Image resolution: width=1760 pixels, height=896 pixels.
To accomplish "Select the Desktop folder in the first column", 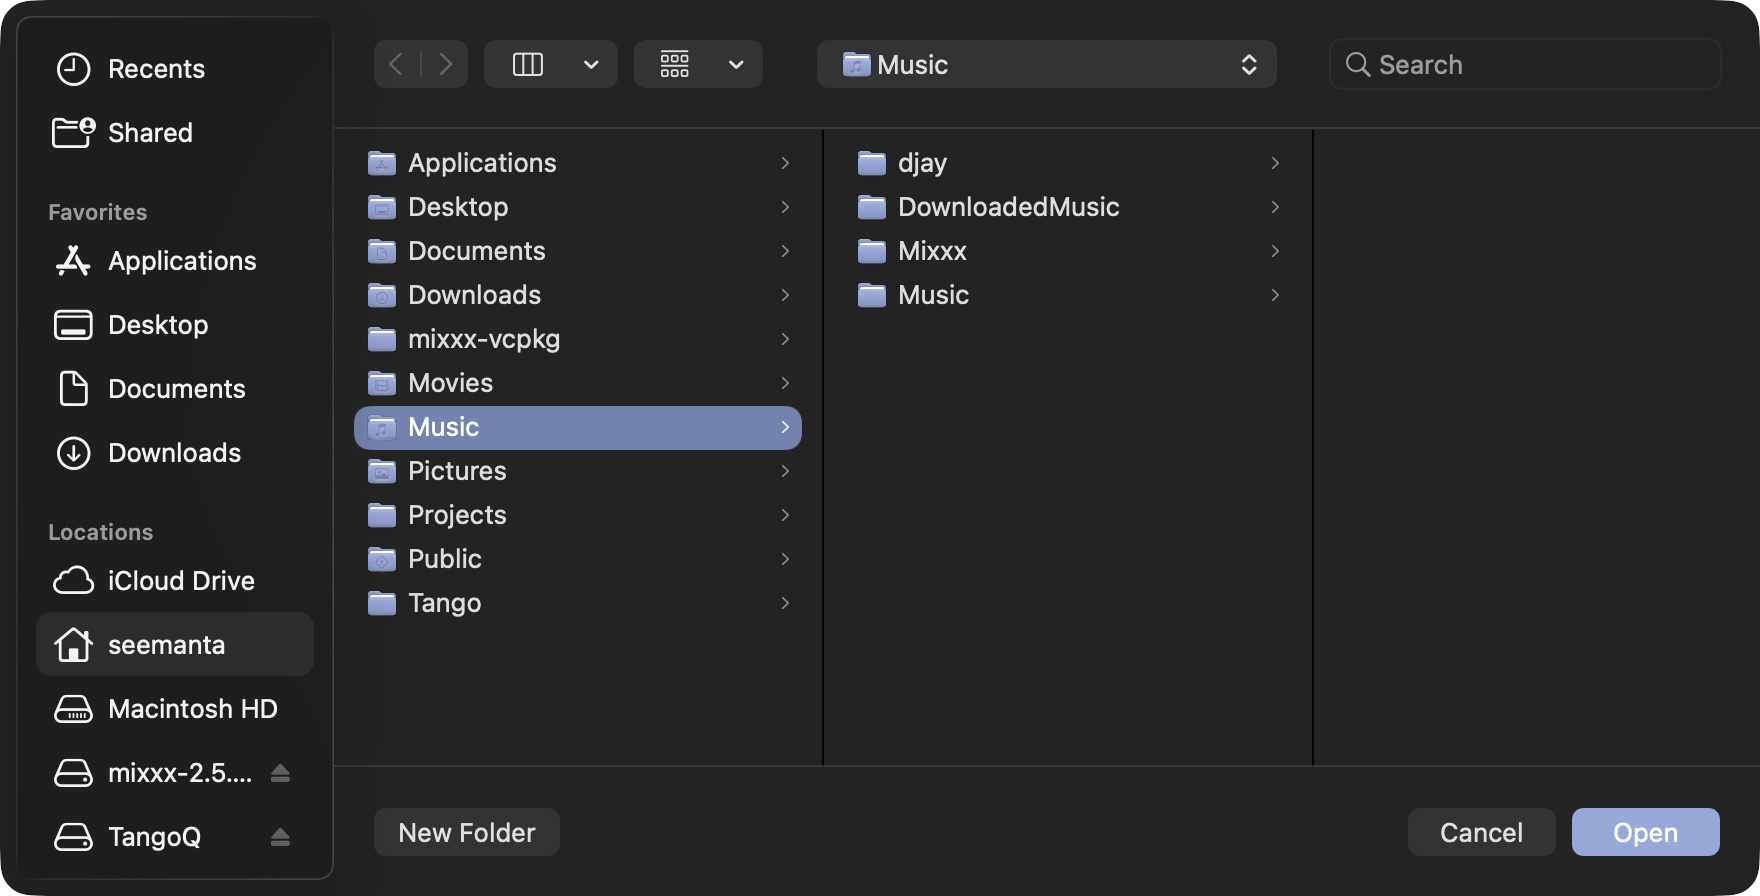I will [x=578, y=207].
